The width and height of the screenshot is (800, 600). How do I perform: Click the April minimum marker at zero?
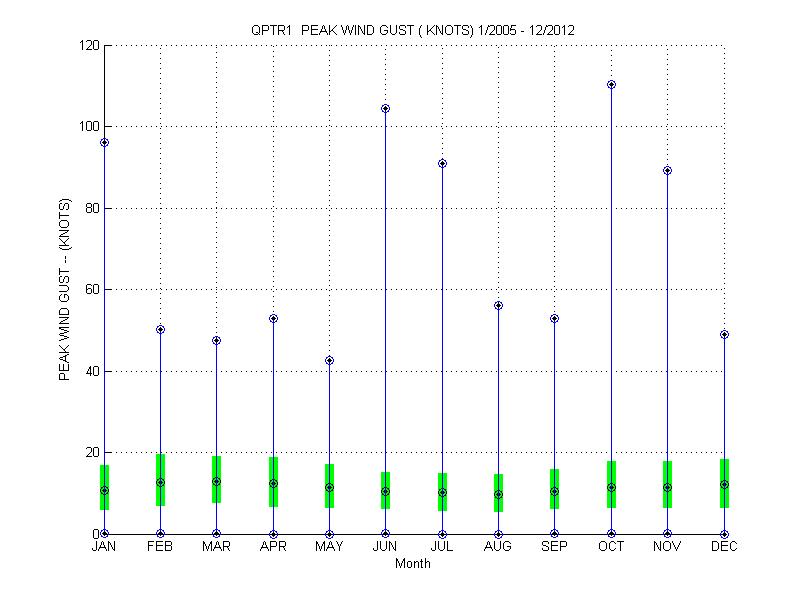tap(273, 534)
